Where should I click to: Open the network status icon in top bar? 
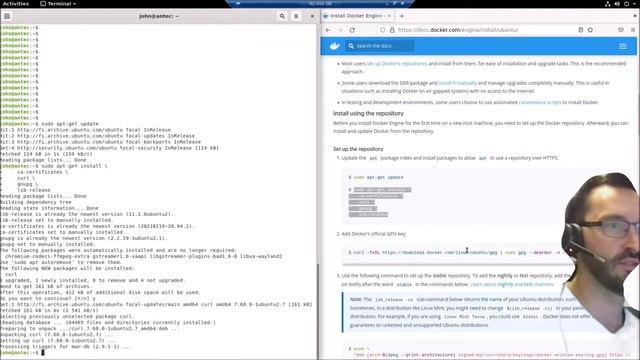(607, 4)
